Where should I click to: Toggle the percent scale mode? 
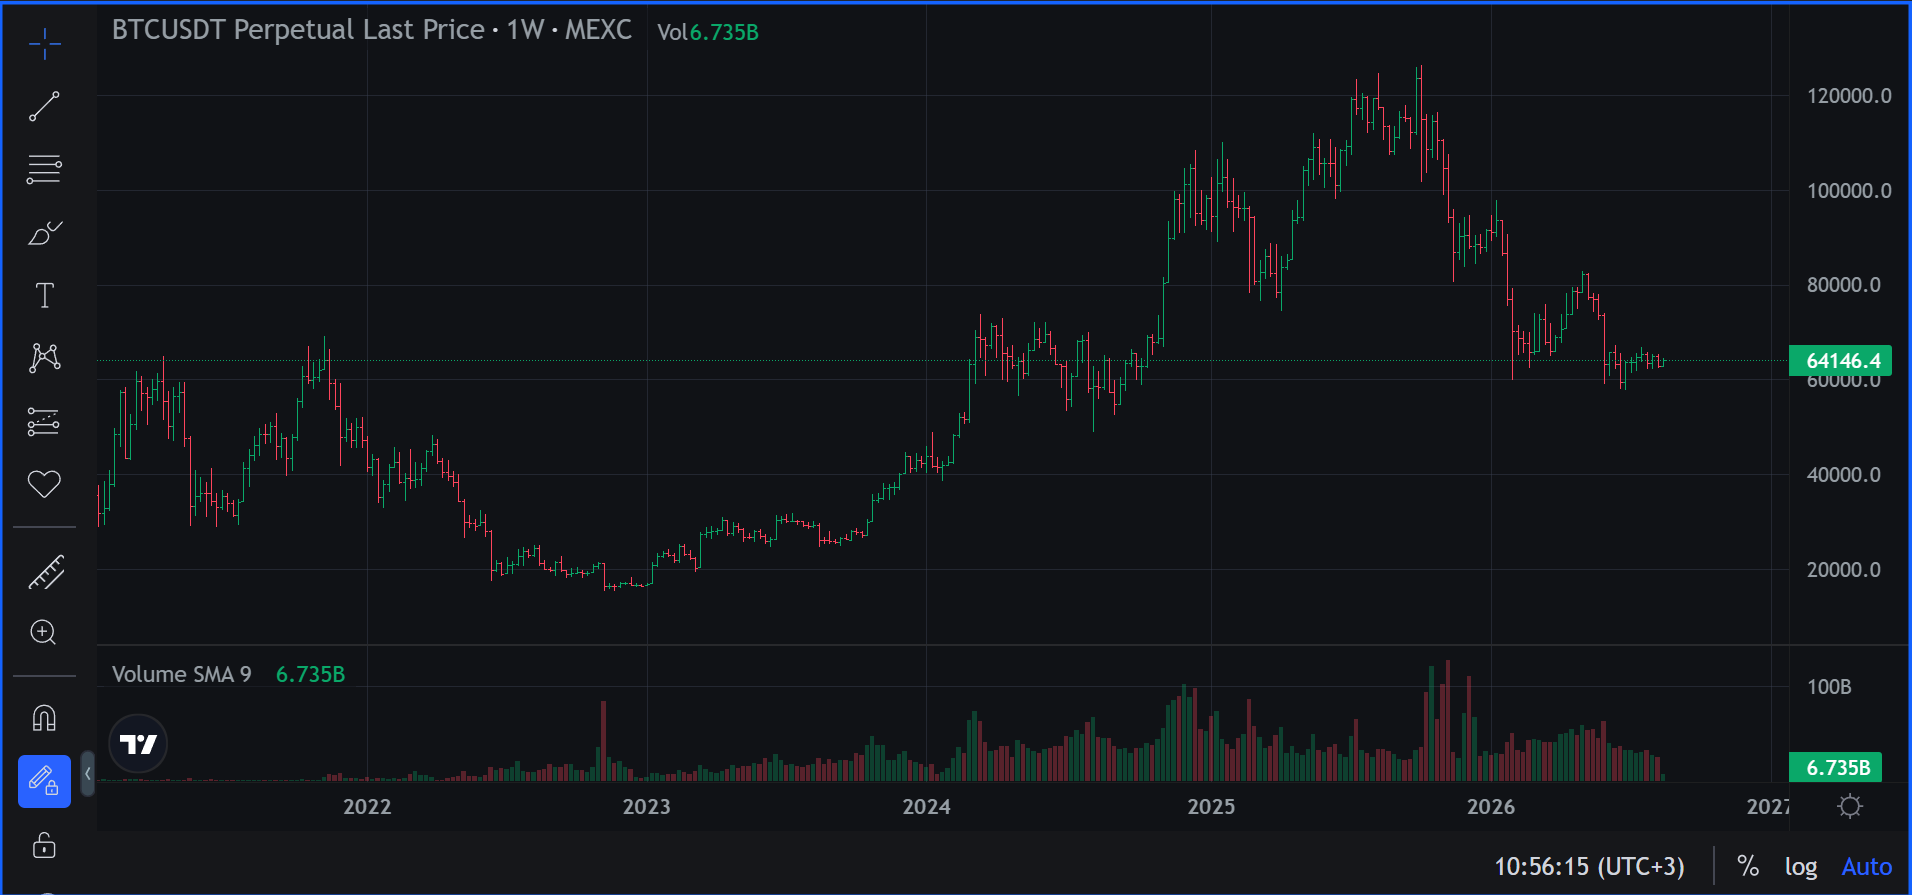click(x=1747, y=866)
